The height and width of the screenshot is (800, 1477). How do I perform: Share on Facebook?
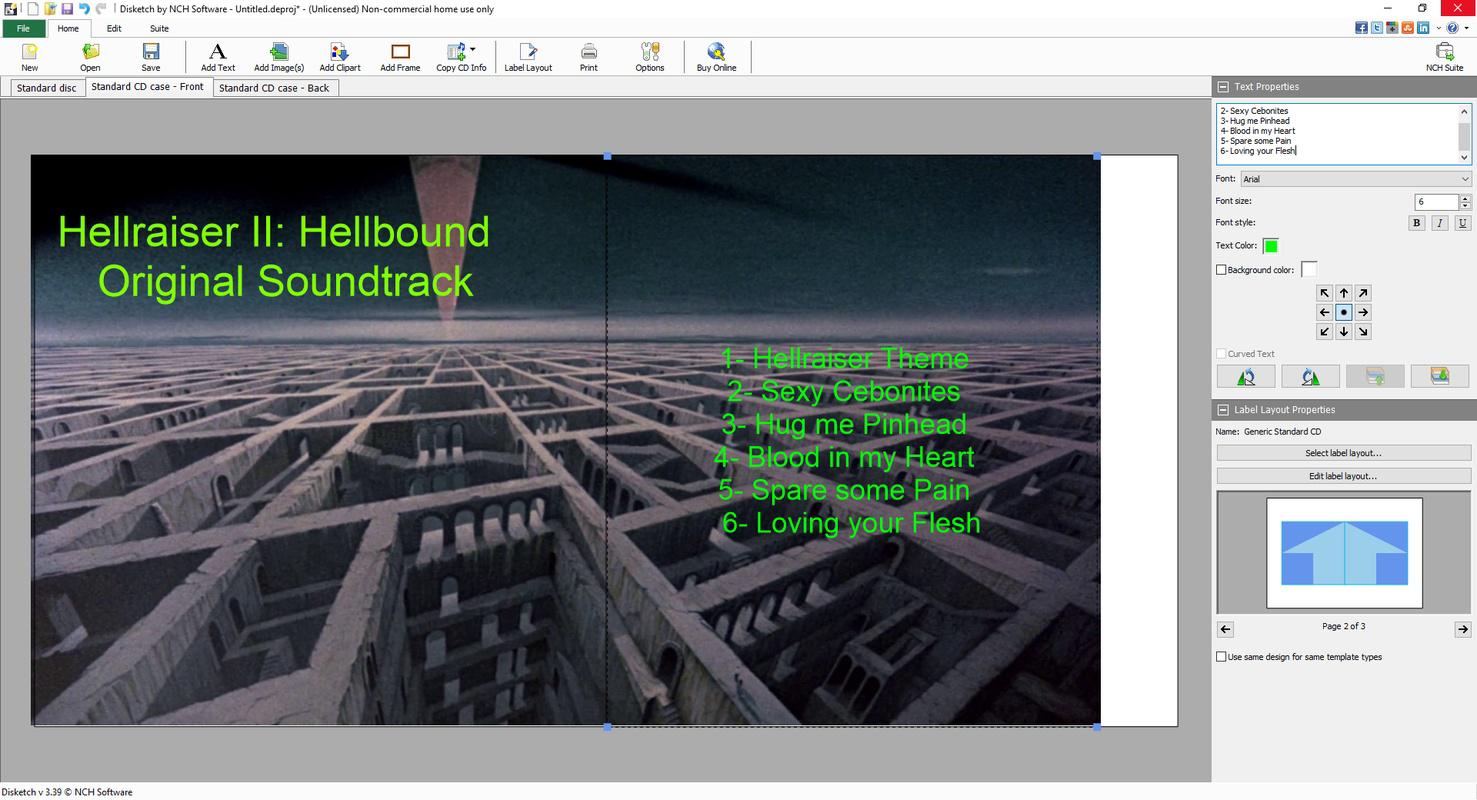coord(1362,28)
